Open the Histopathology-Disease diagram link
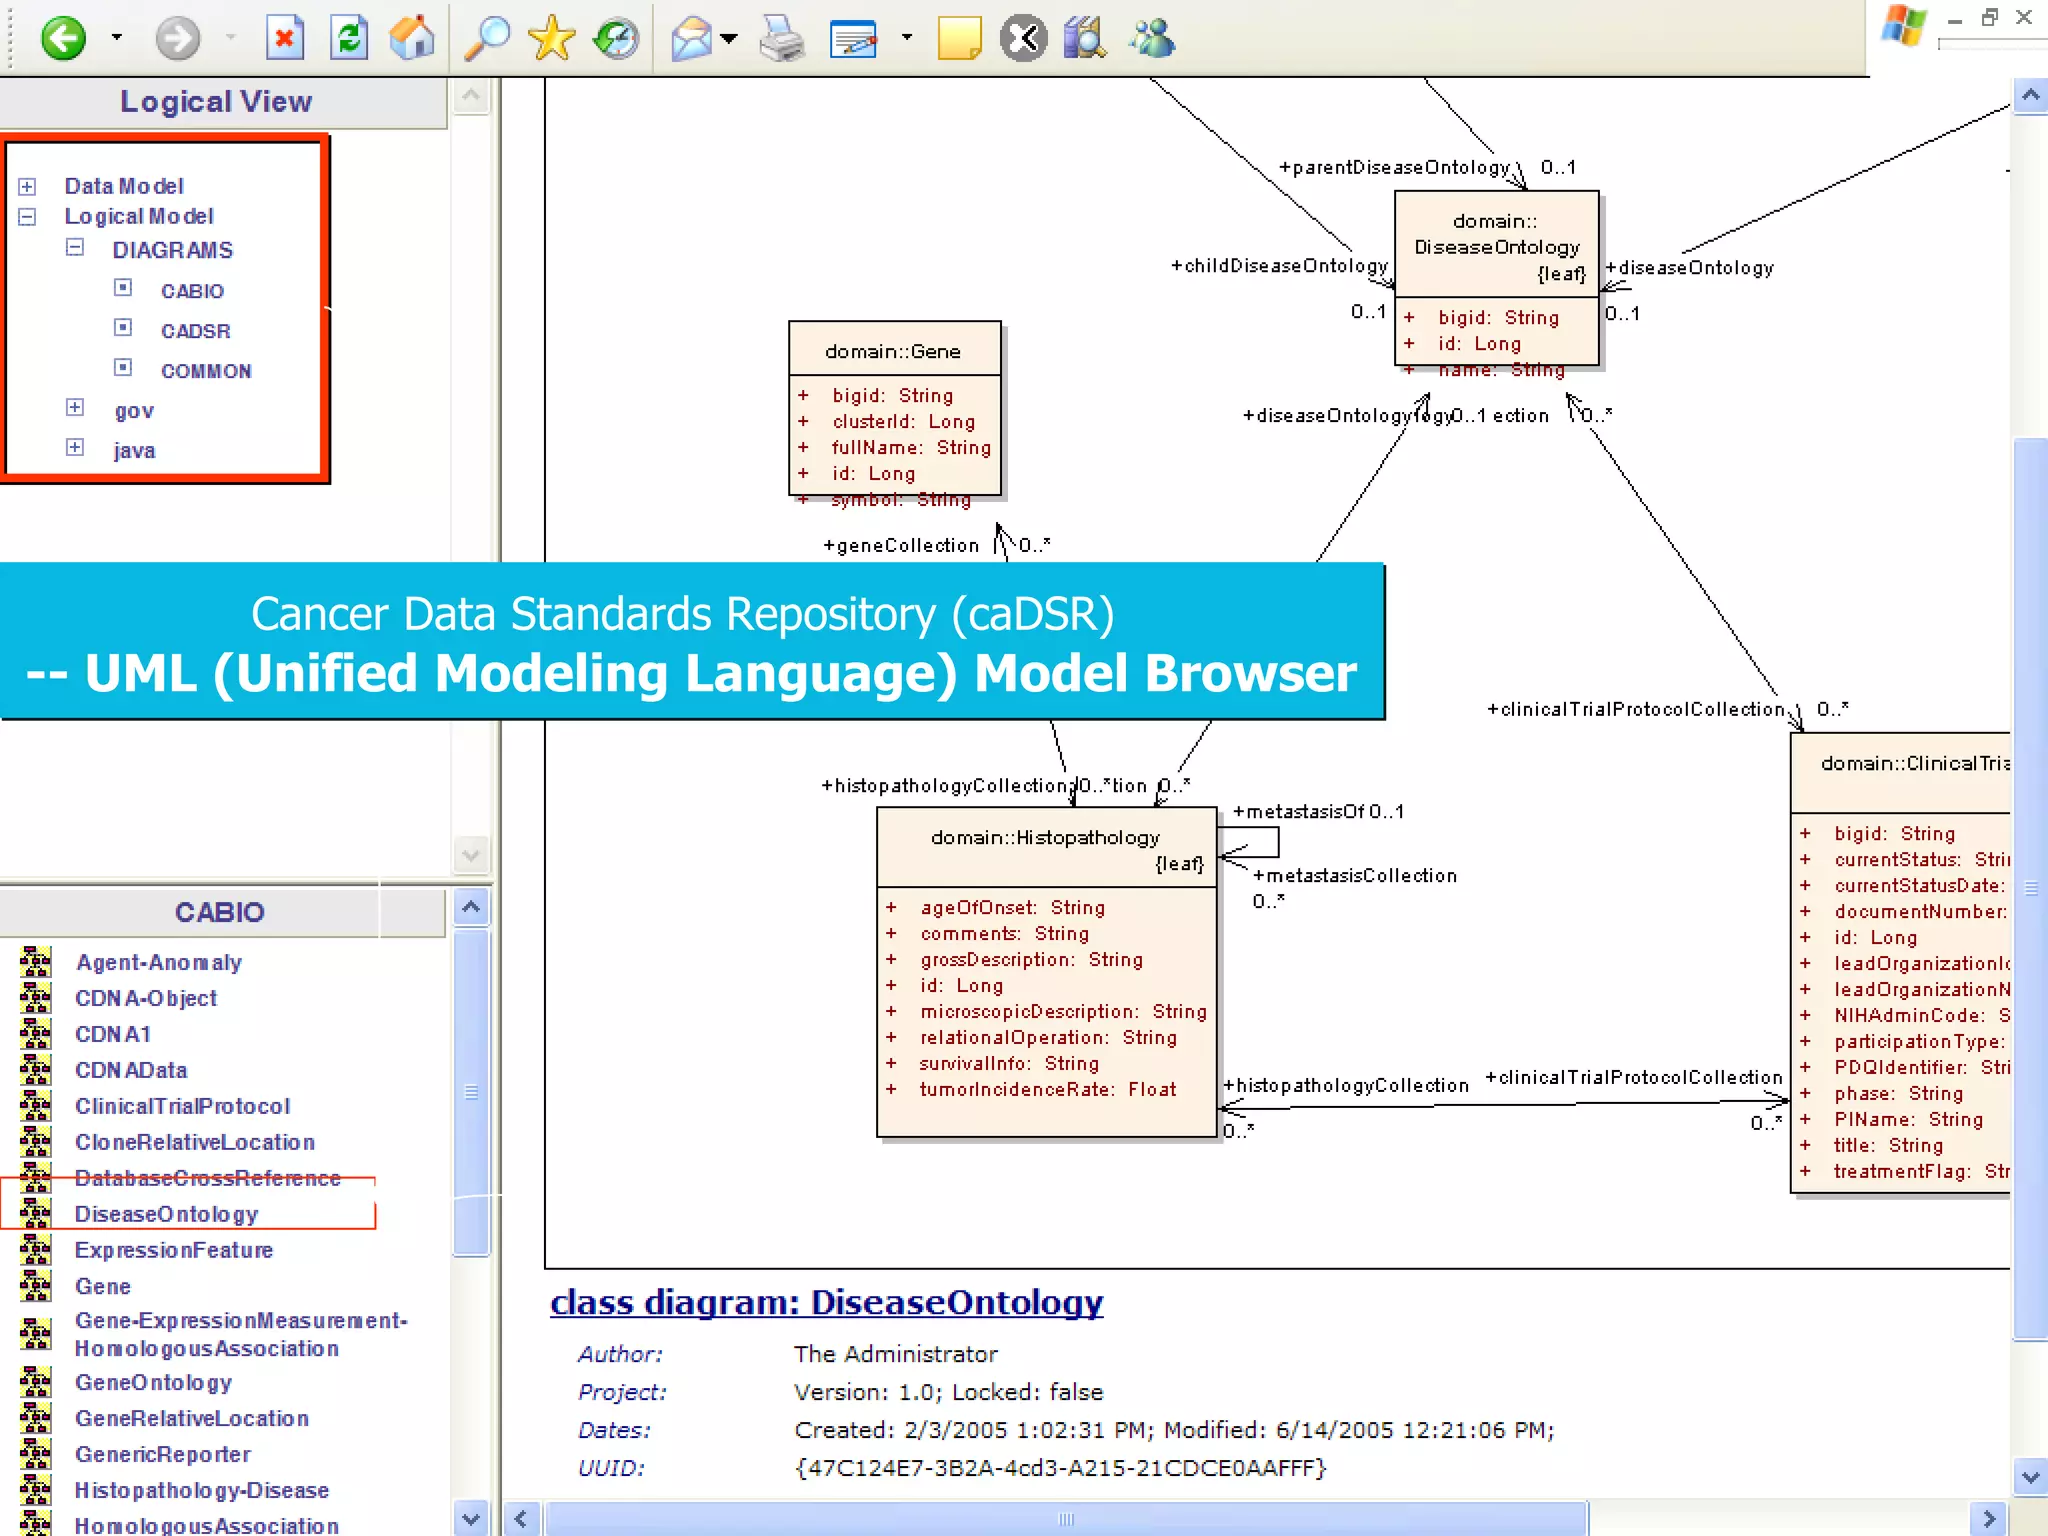The width and height of the screenshot is (2048, 1536). [x=202, y=1490]
